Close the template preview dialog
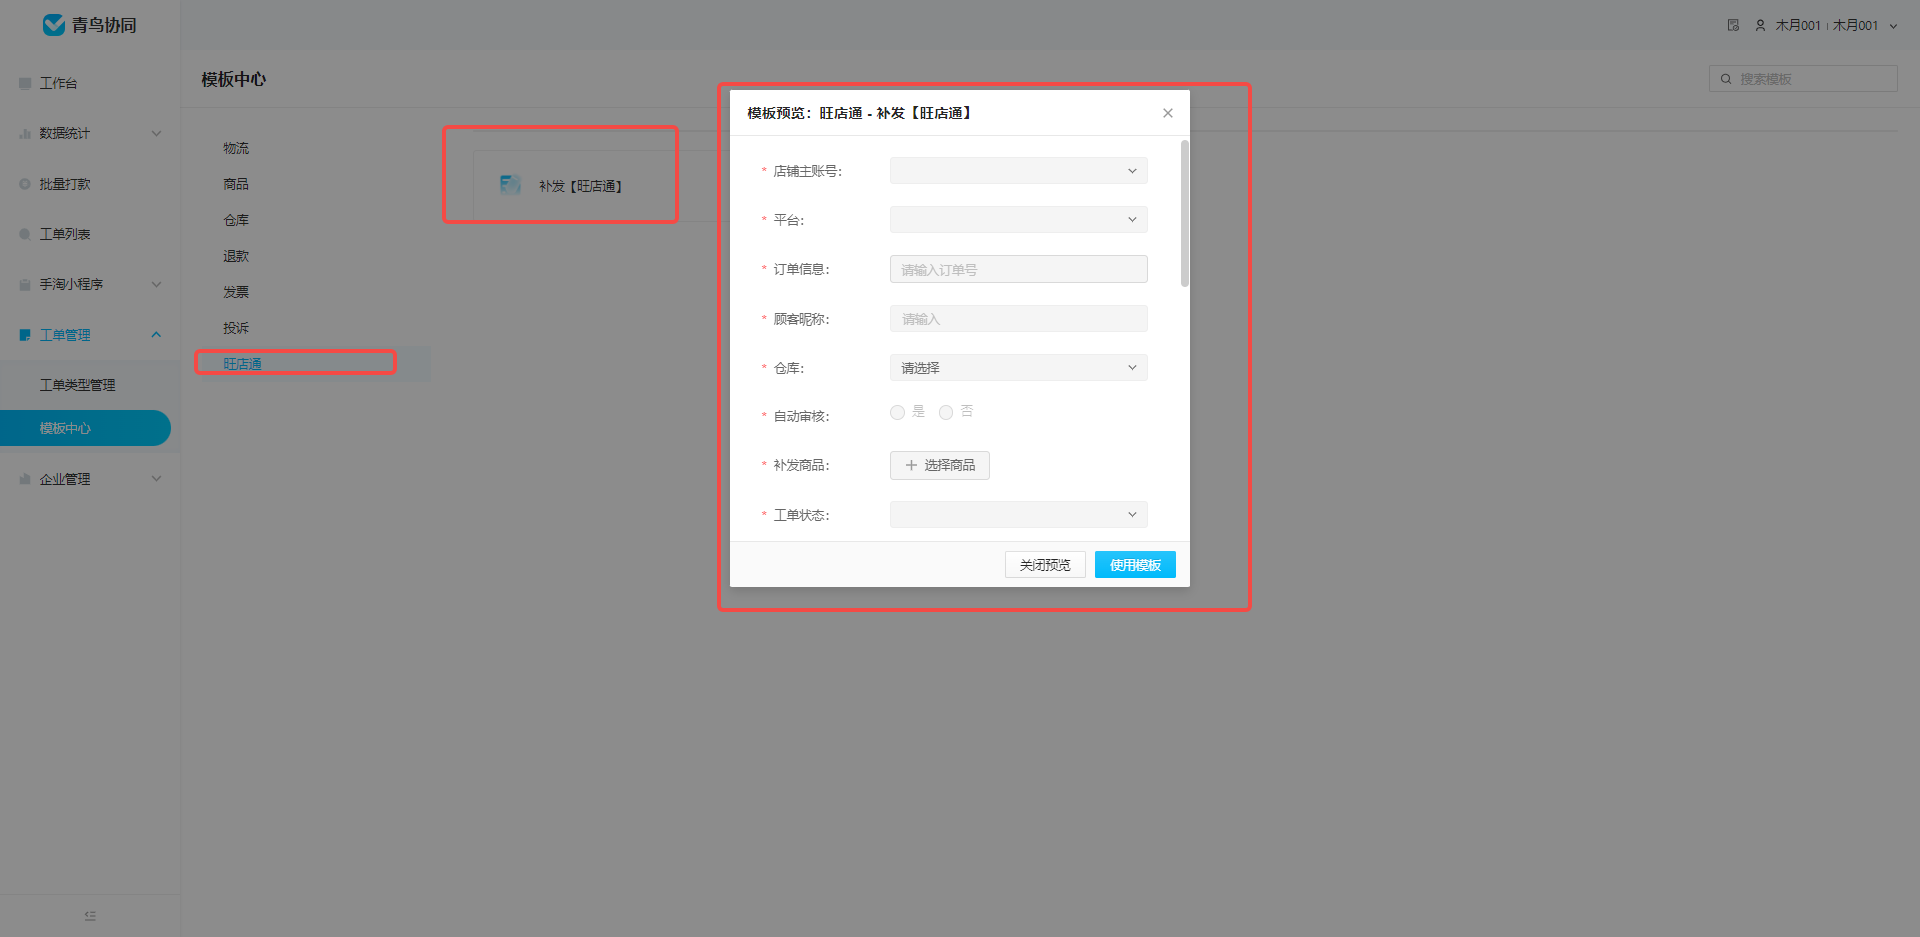The height and width of the screenshot is (937, 1920). (x=1168, y=113)
